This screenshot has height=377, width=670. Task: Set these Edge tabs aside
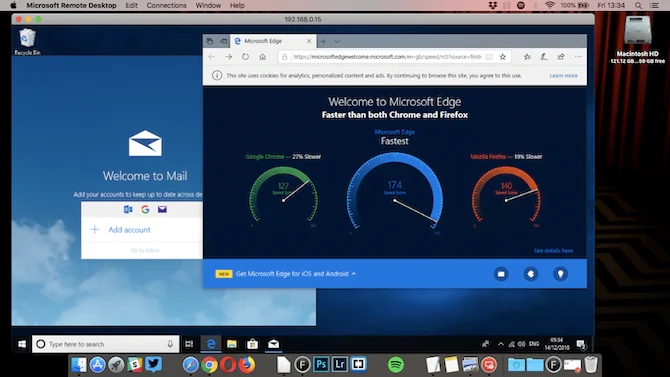(x=223, y=41)
